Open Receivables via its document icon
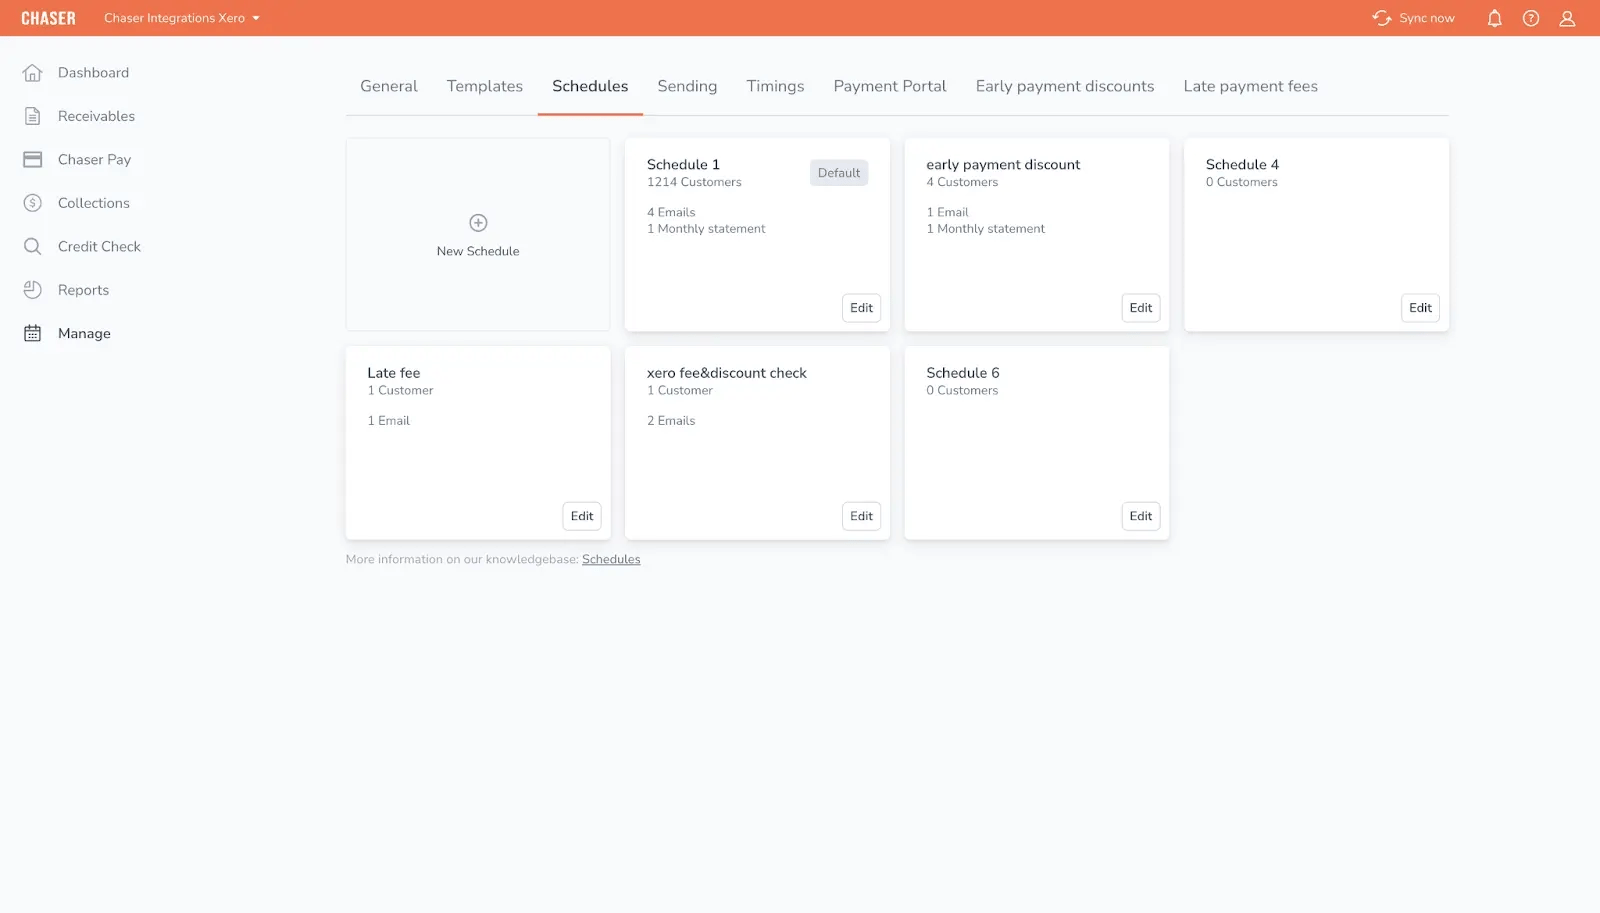The height and width of the screenshot is (913, 1600). pyautogui.click(x=33, y=116)
